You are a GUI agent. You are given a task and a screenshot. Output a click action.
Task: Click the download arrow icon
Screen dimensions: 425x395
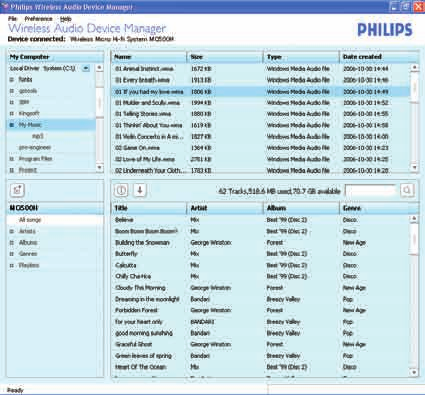tap(140, 190)
